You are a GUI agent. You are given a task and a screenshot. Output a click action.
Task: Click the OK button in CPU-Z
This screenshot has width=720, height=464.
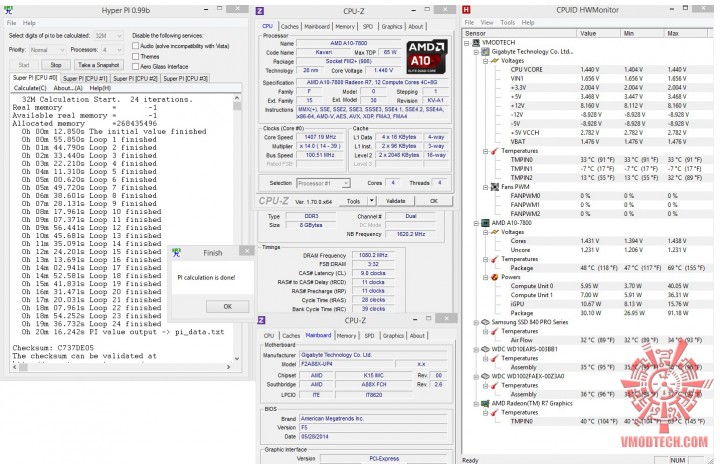(x=434, y=201)
